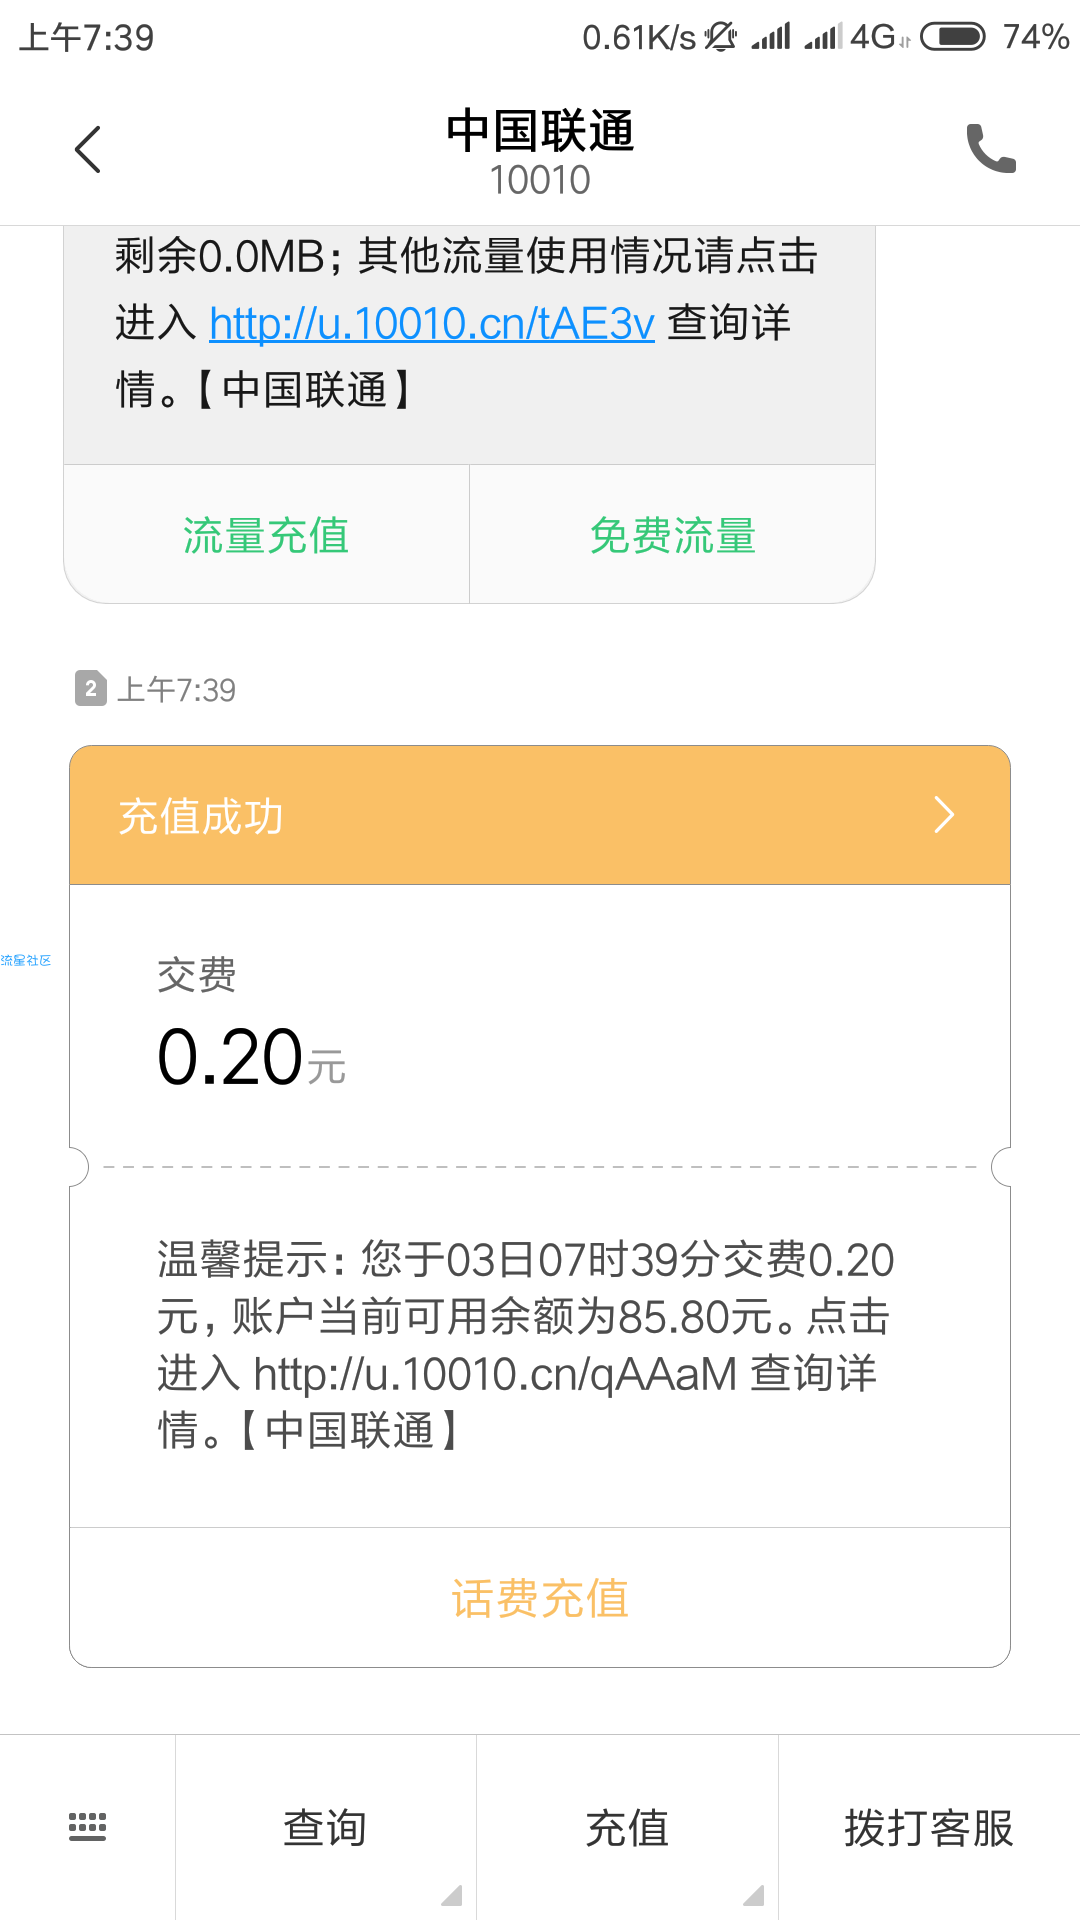Tap the 0.20元 payment amount
Viewport: 1080px width, 1920px height.
(252, 1057)
